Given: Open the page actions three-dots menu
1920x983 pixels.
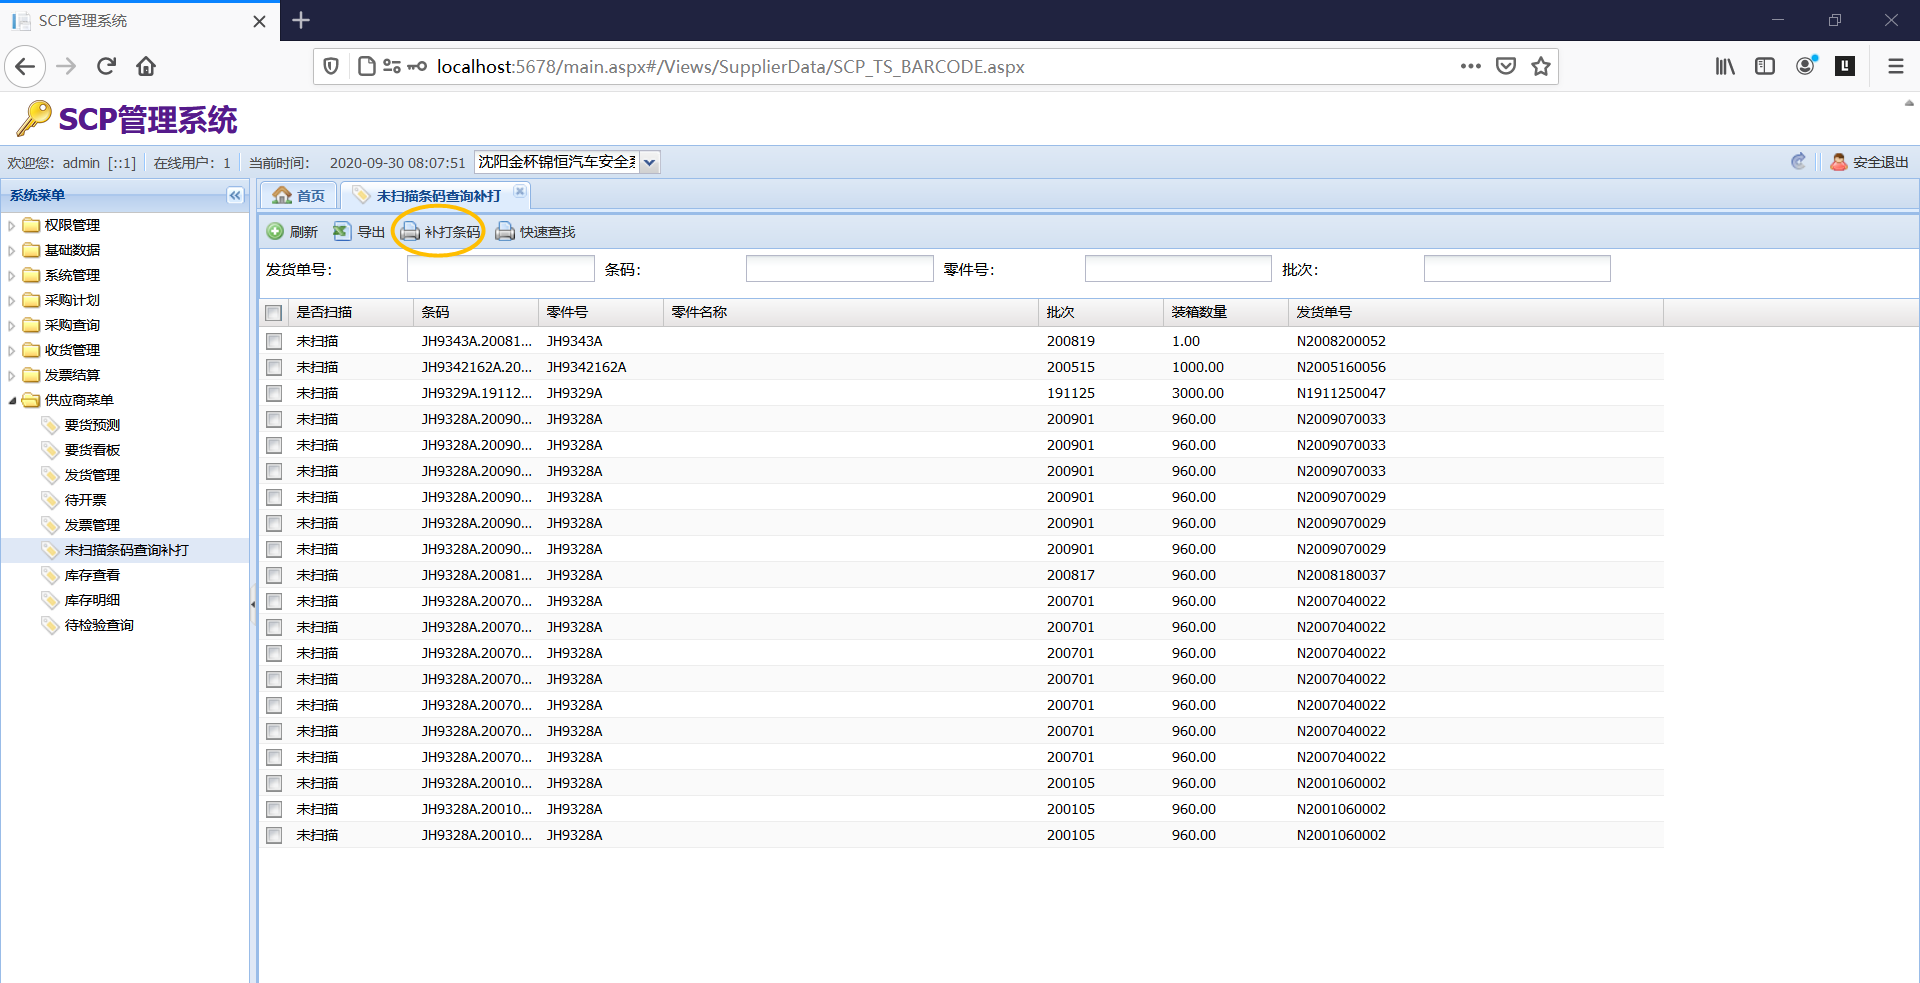Looking at the screenshot, I should click(1470, 66).
